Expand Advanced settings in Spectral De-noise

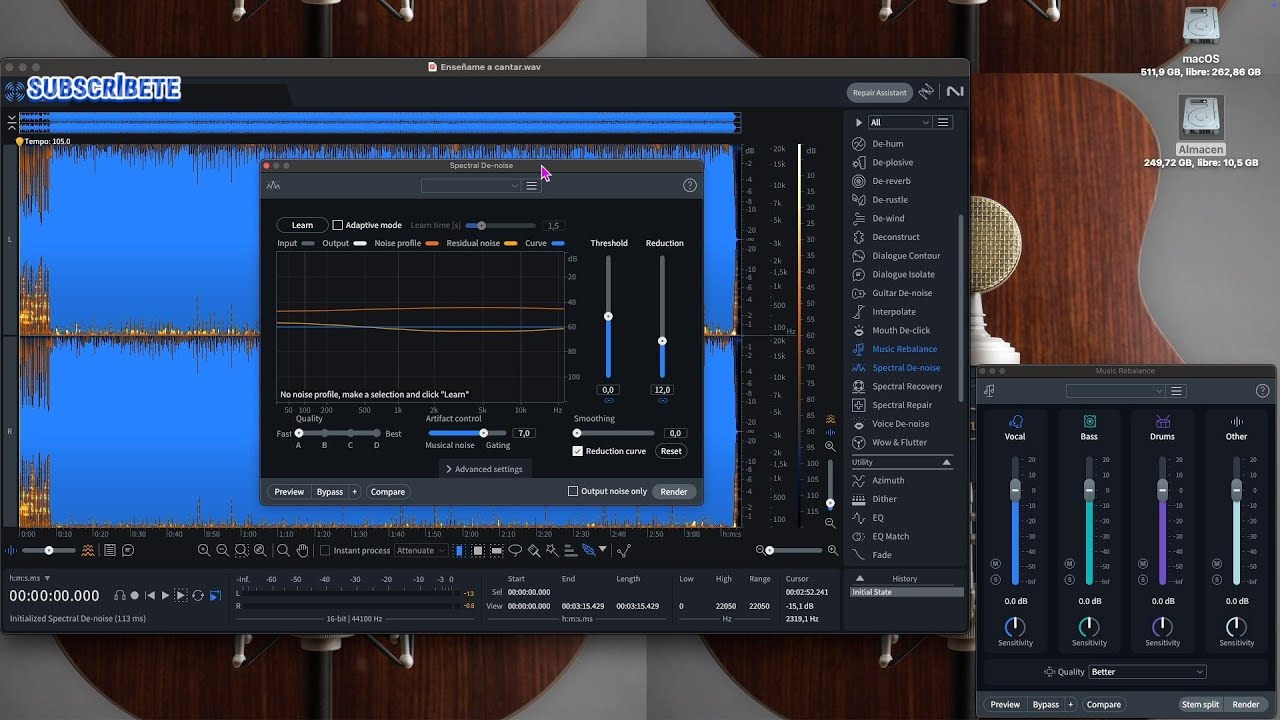[x=484, y=469]
